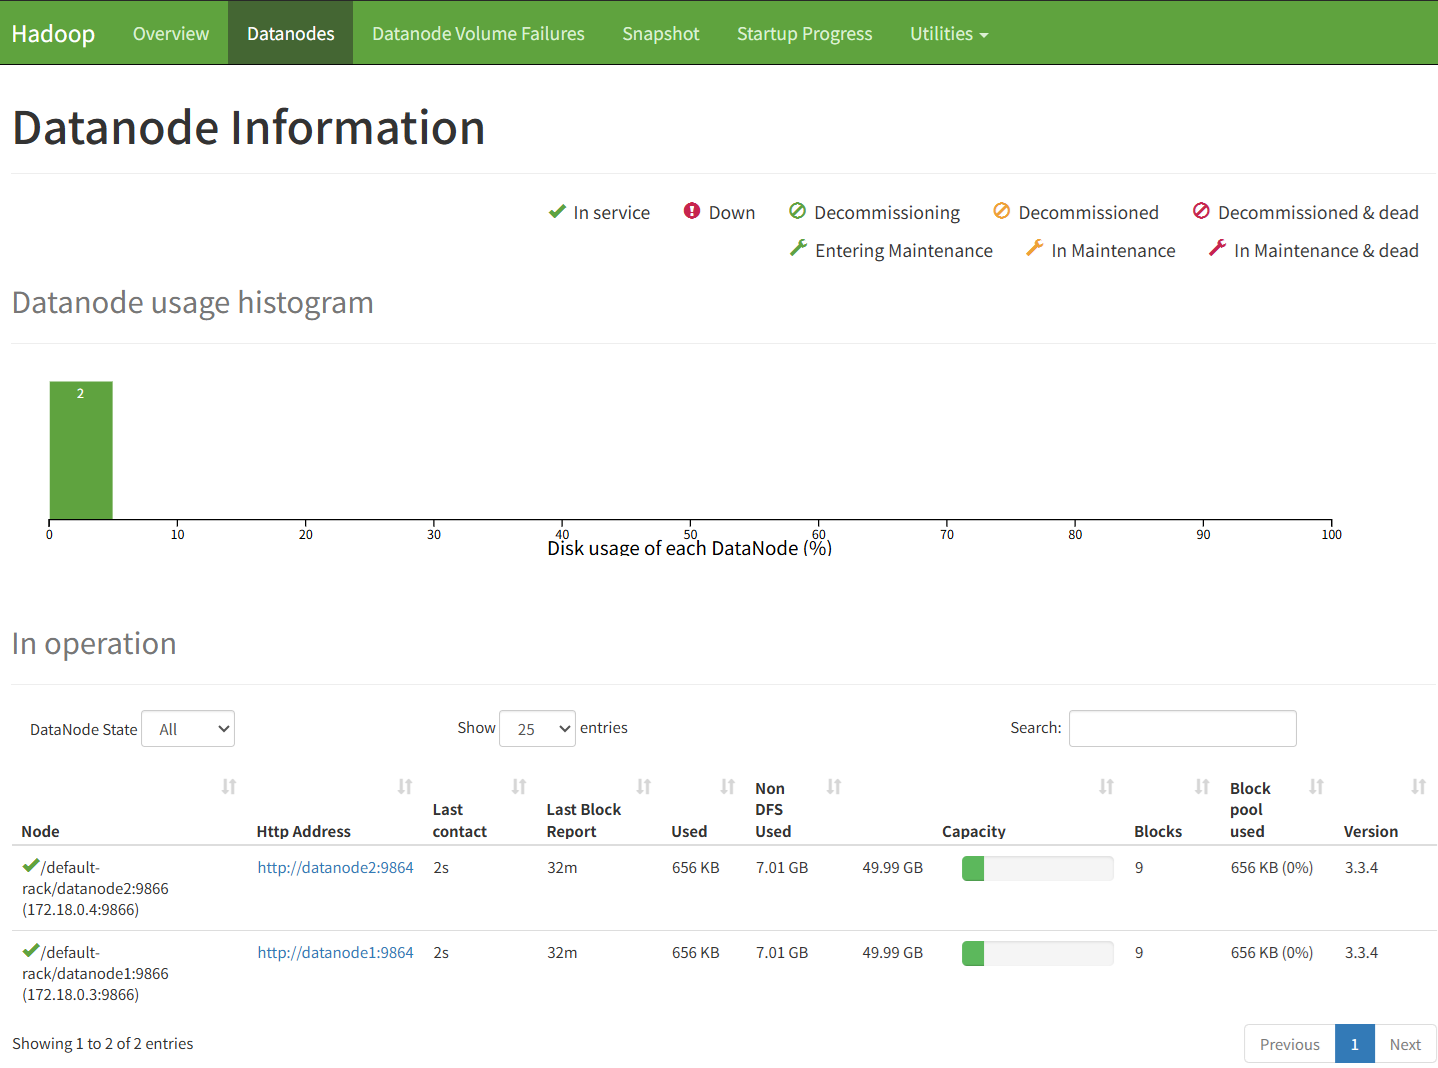This screenshot has height=1068, width=1438.
Task: Open the http://datanode2:9864 link
Action: click(336, 868)
